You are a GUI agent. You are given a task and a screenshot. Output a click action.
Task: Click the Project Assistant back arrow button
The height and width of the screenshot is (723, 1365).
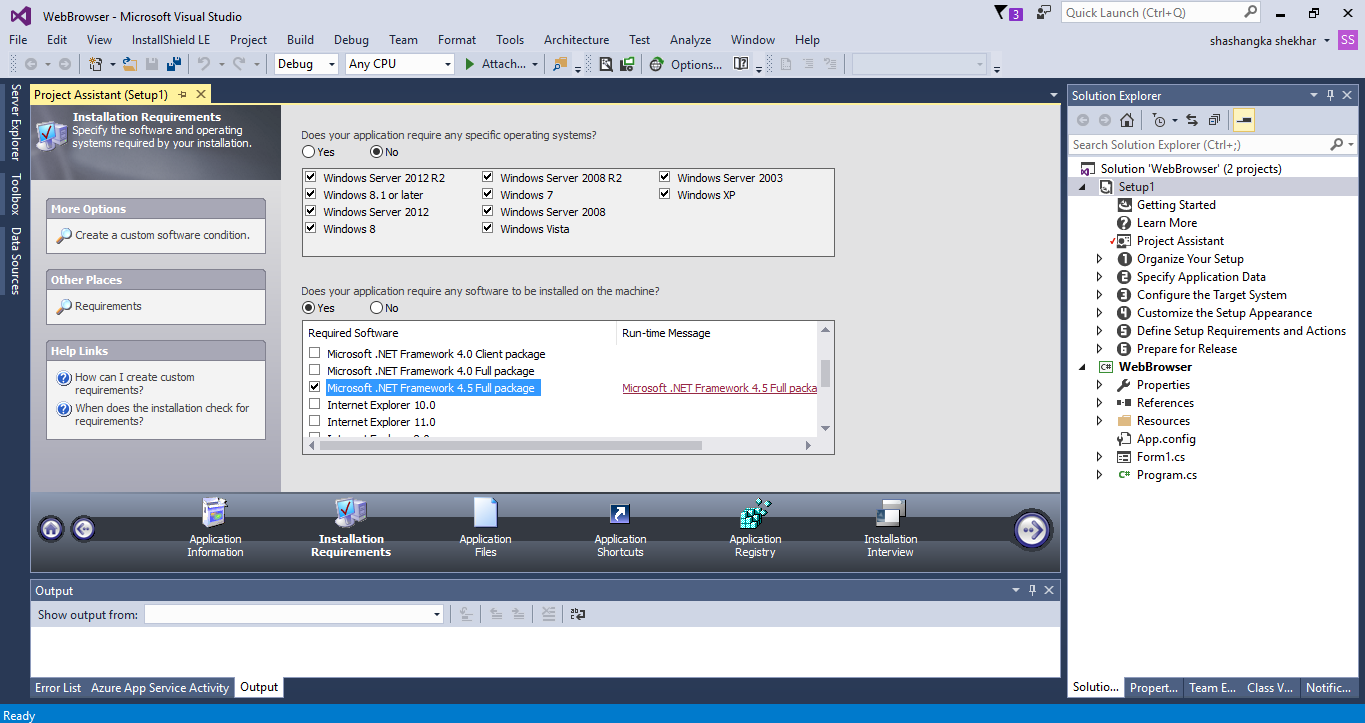(83, 529)
